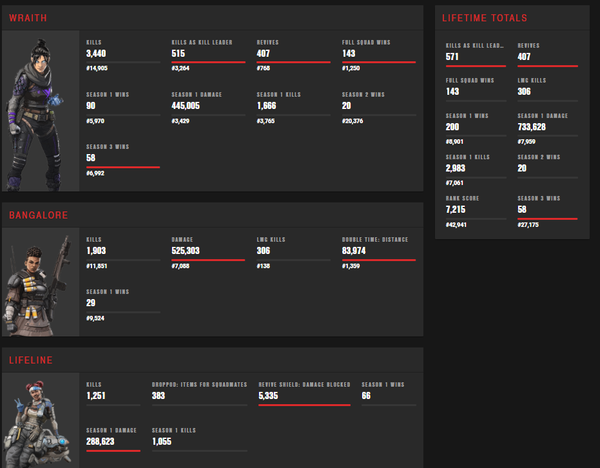Click Wraith's Season 1 Kills value 1,666
Screen dimensions: 600x468
266,106
